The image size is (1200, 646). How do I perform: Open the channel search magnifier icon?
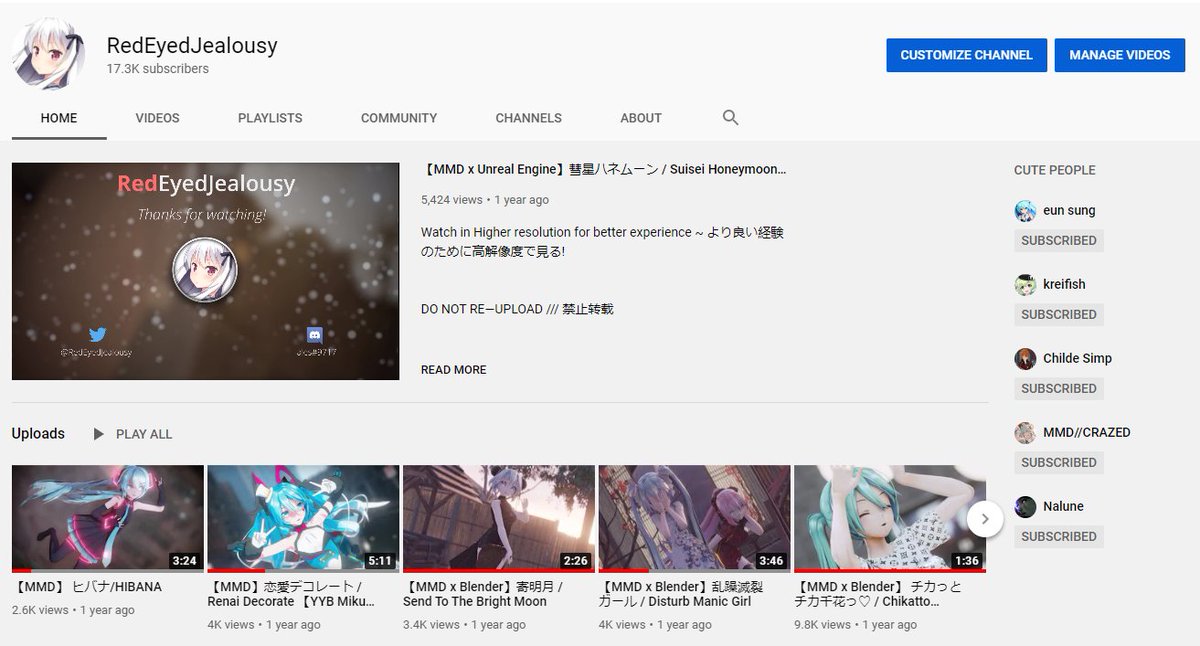pos(731,118)
